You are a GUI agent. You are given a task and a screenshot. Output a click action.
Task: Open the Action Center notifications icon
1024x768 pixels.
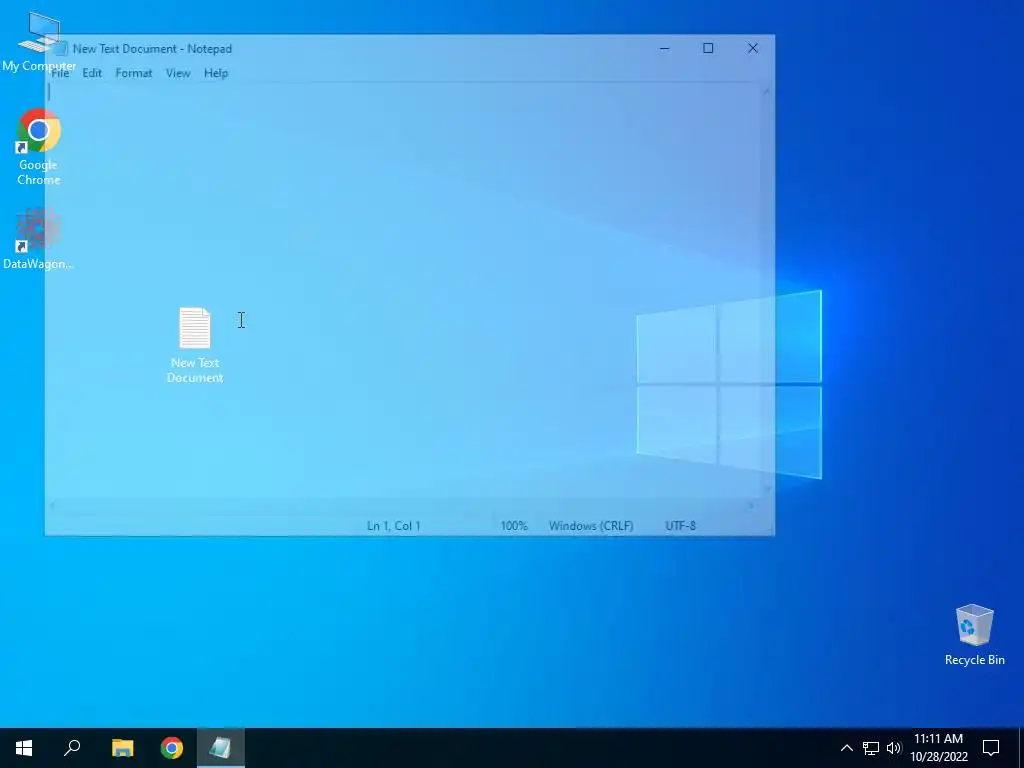[991, 748]
